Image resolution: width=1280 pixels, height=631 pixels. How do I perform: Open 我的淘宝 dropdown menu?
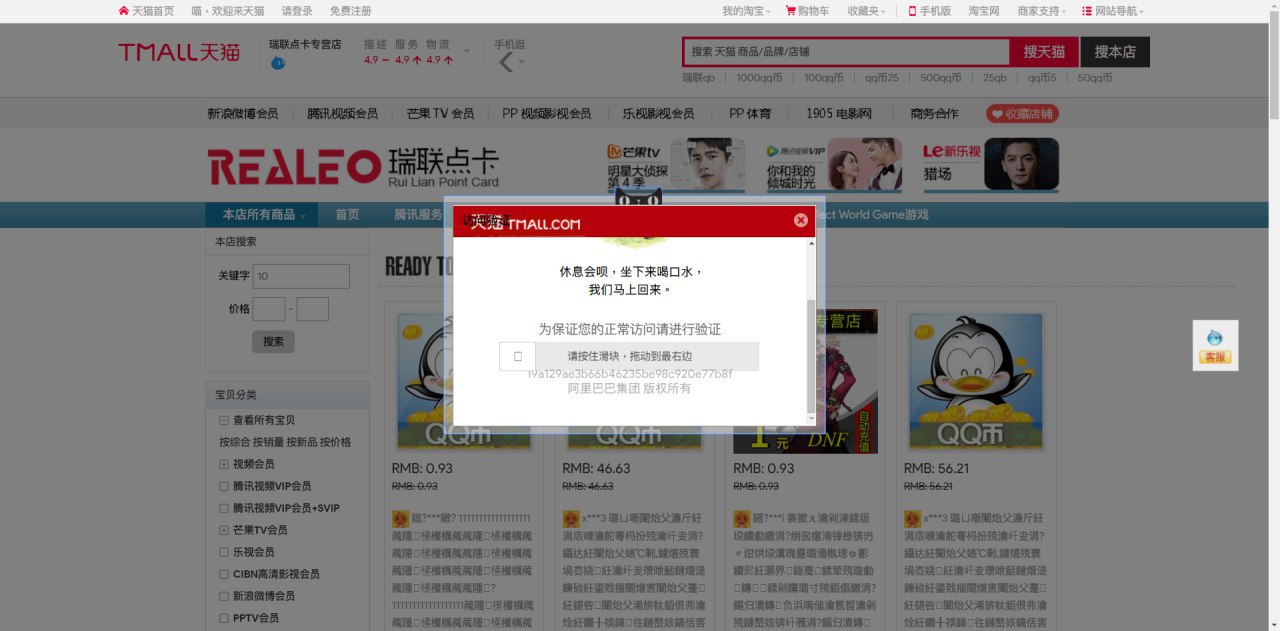[746, 11]
